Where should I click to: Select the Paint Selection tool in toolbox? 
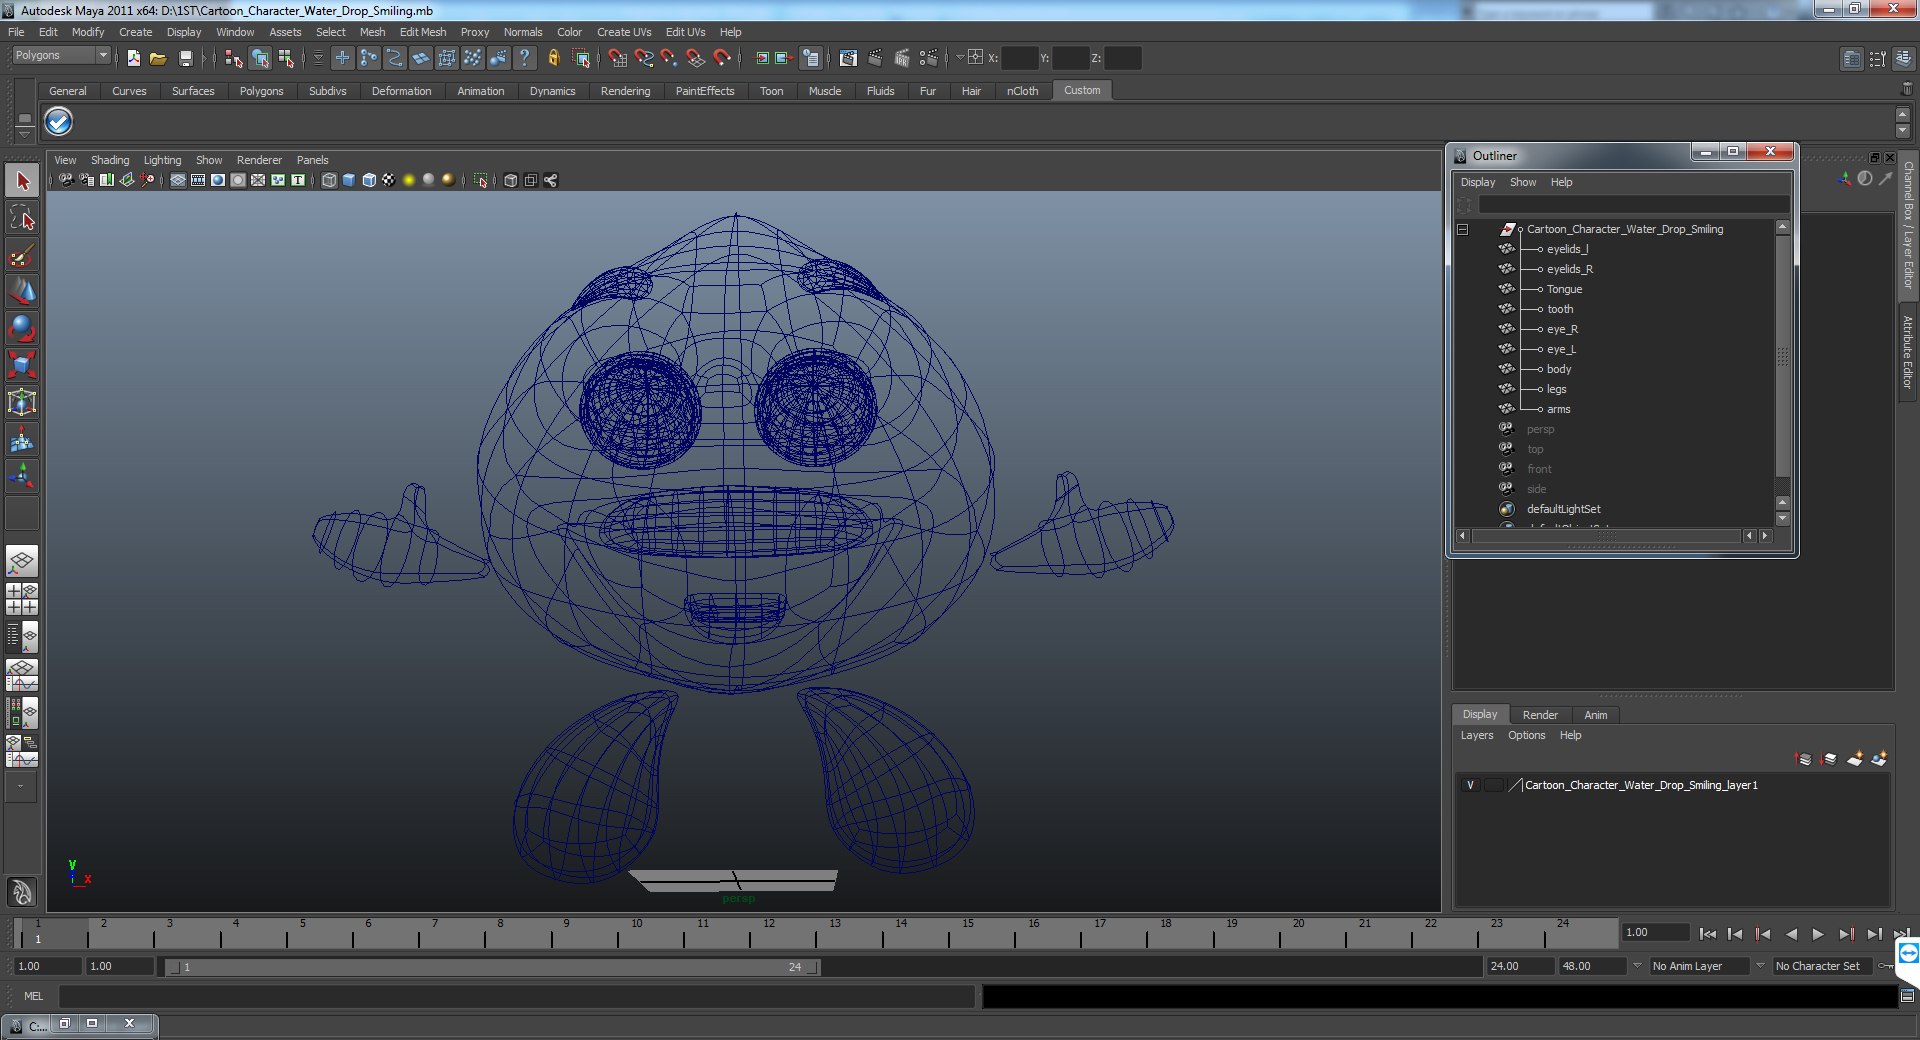point(22,256)
